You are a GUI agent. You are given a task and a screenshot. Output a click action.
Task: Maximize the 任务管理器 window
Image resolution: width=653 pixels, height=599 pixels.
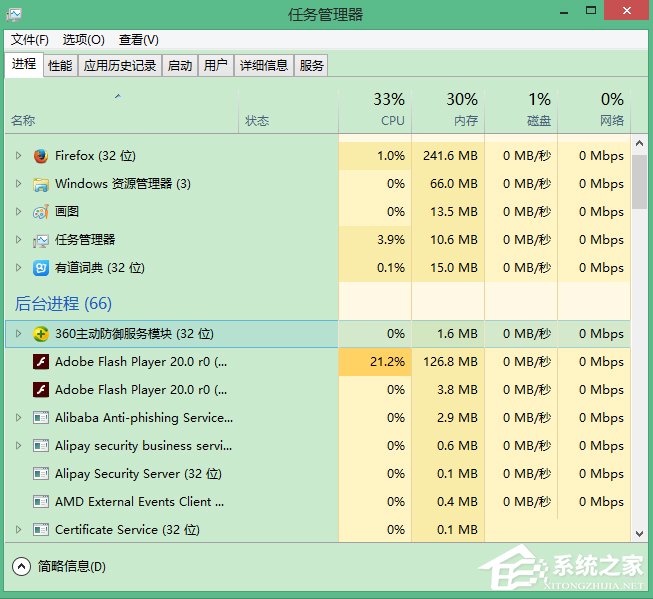(591, 11)
